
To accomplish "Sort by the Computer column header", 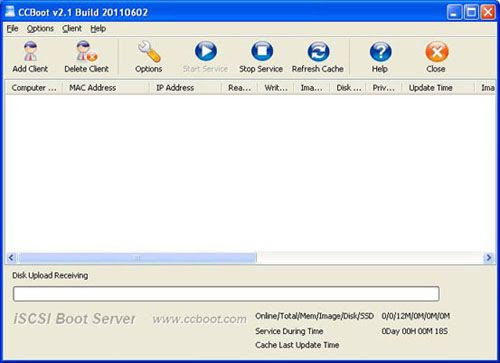I will [x=34, y=88].
